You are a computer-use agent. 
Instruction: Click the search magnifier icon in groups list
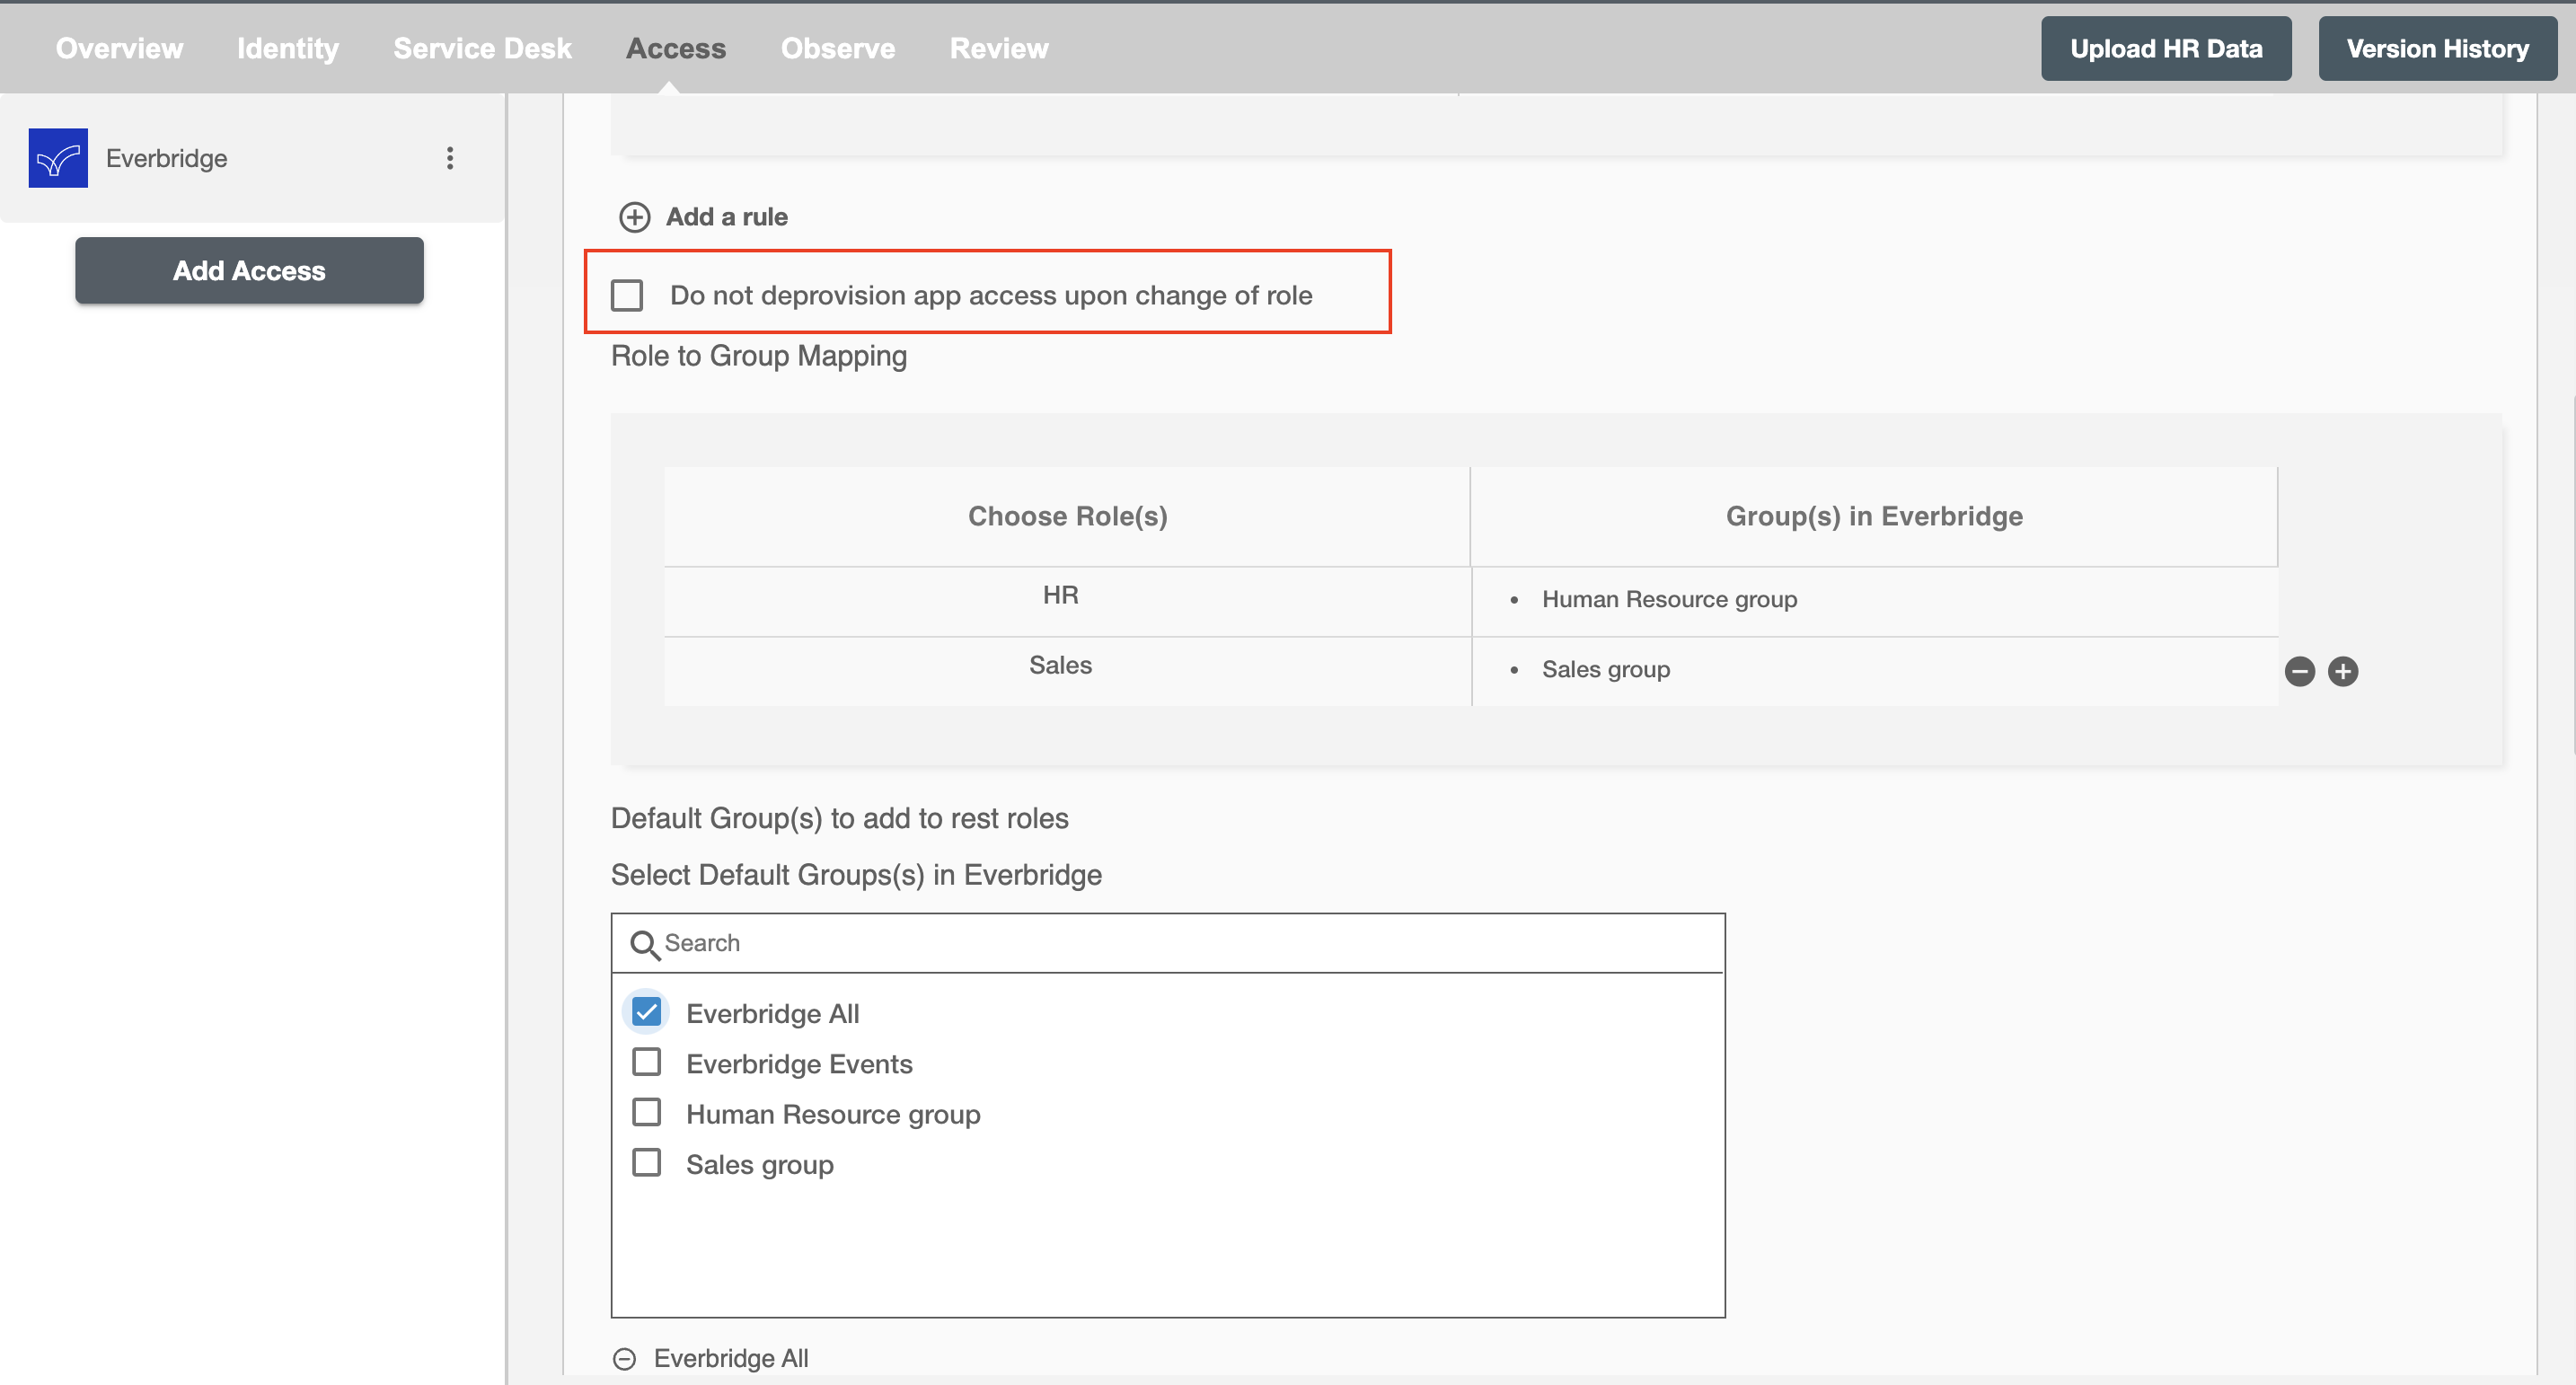point(645,944)
